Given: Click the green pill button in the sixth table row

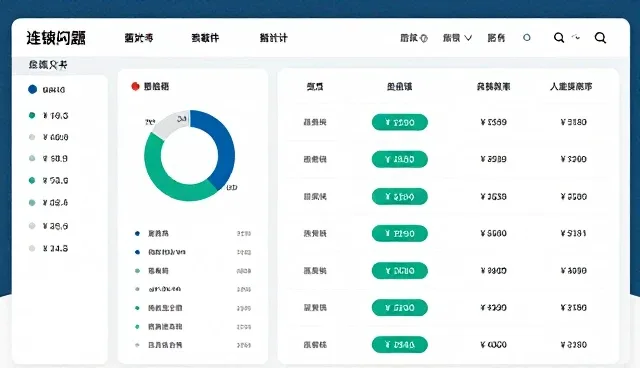Looking at the screenshot, I should (x=400, y=308).
